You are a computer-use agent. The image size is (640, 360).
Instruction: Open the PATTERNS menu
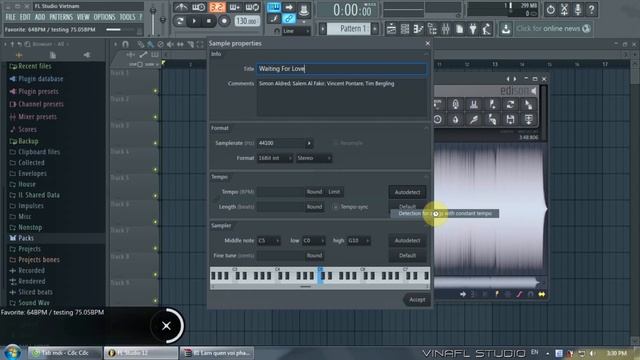pos(61,17)
